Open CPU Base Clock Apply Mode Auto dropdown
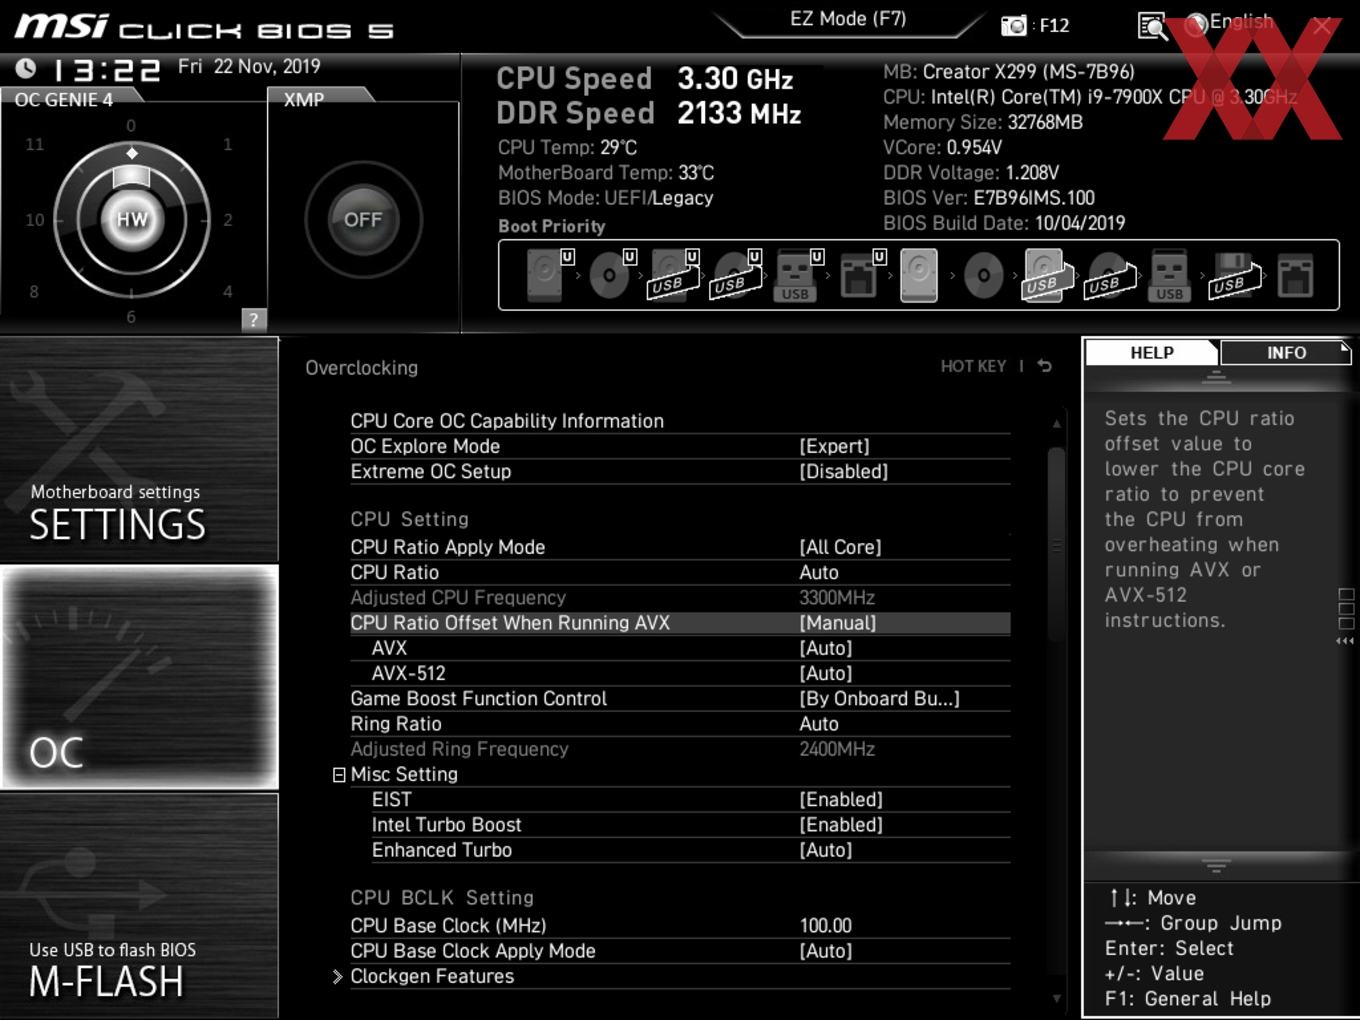Image resolution: width=1360 pixels, height=1020 pixels. pos(826,951)
